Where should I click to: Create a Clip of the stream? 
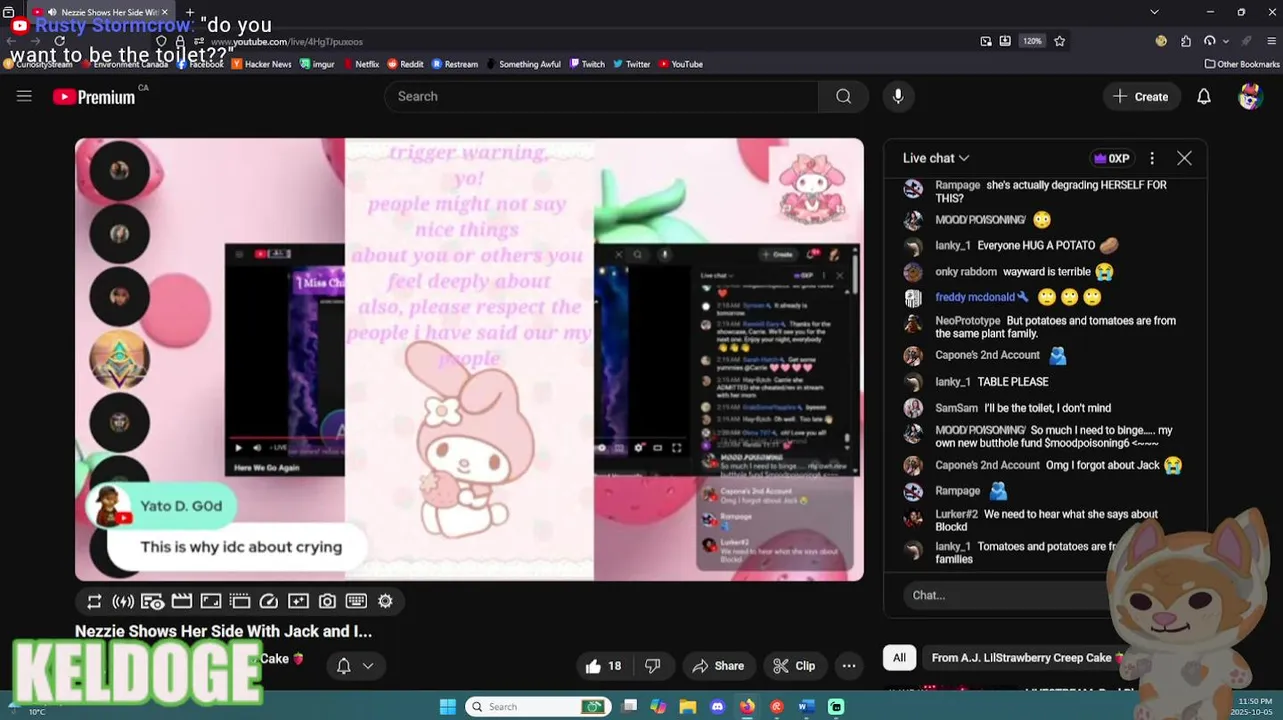794,666
